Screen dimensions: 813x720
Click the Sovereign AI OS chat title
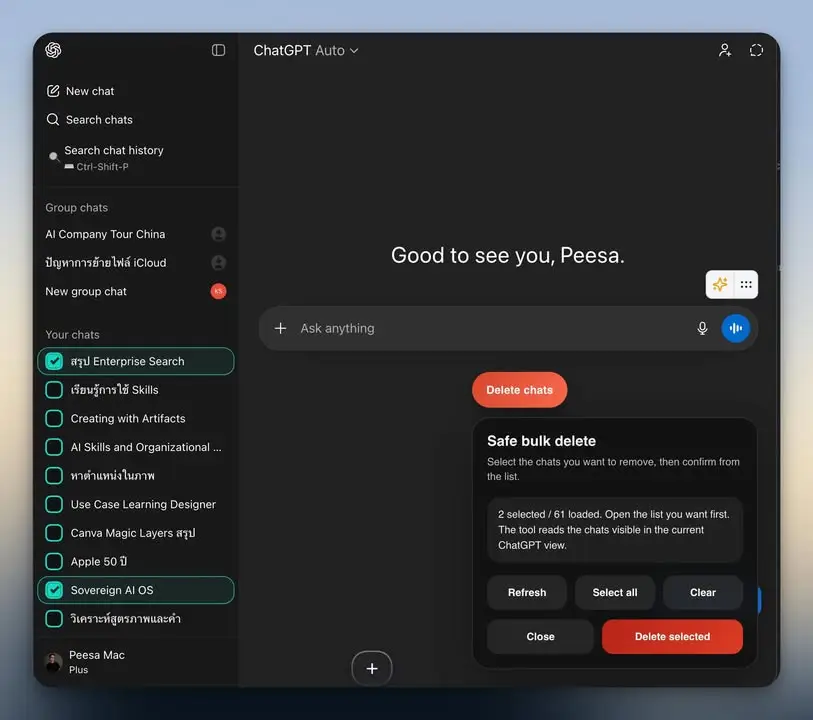[x=112, y=590]
